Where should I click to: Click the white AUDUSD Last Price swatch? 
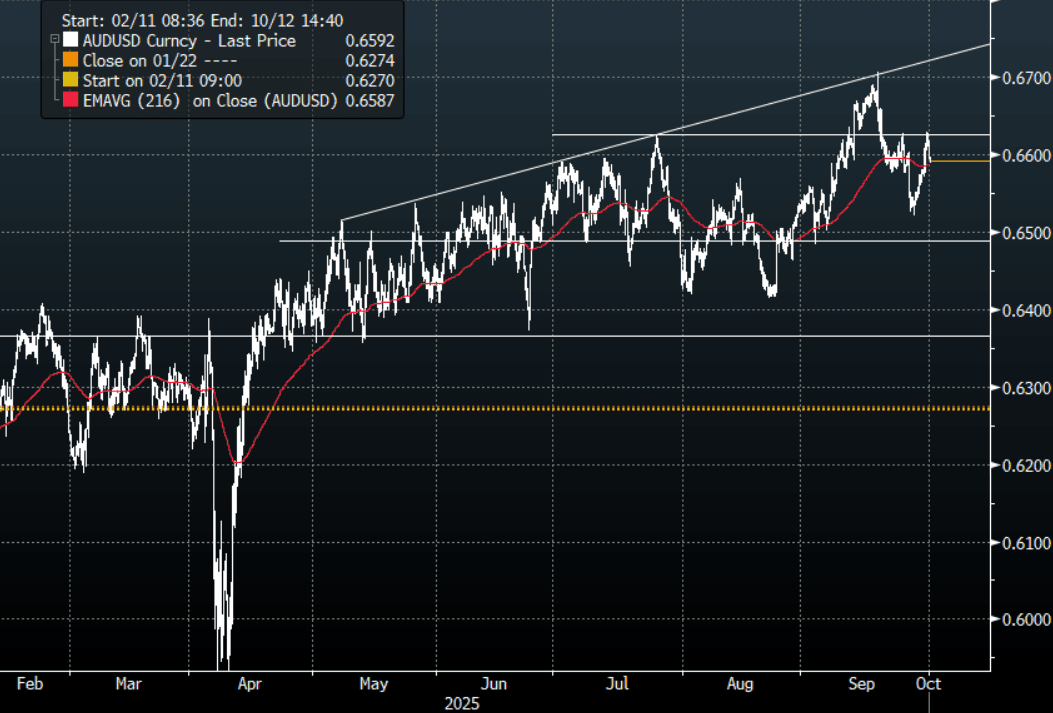(71, 40)
